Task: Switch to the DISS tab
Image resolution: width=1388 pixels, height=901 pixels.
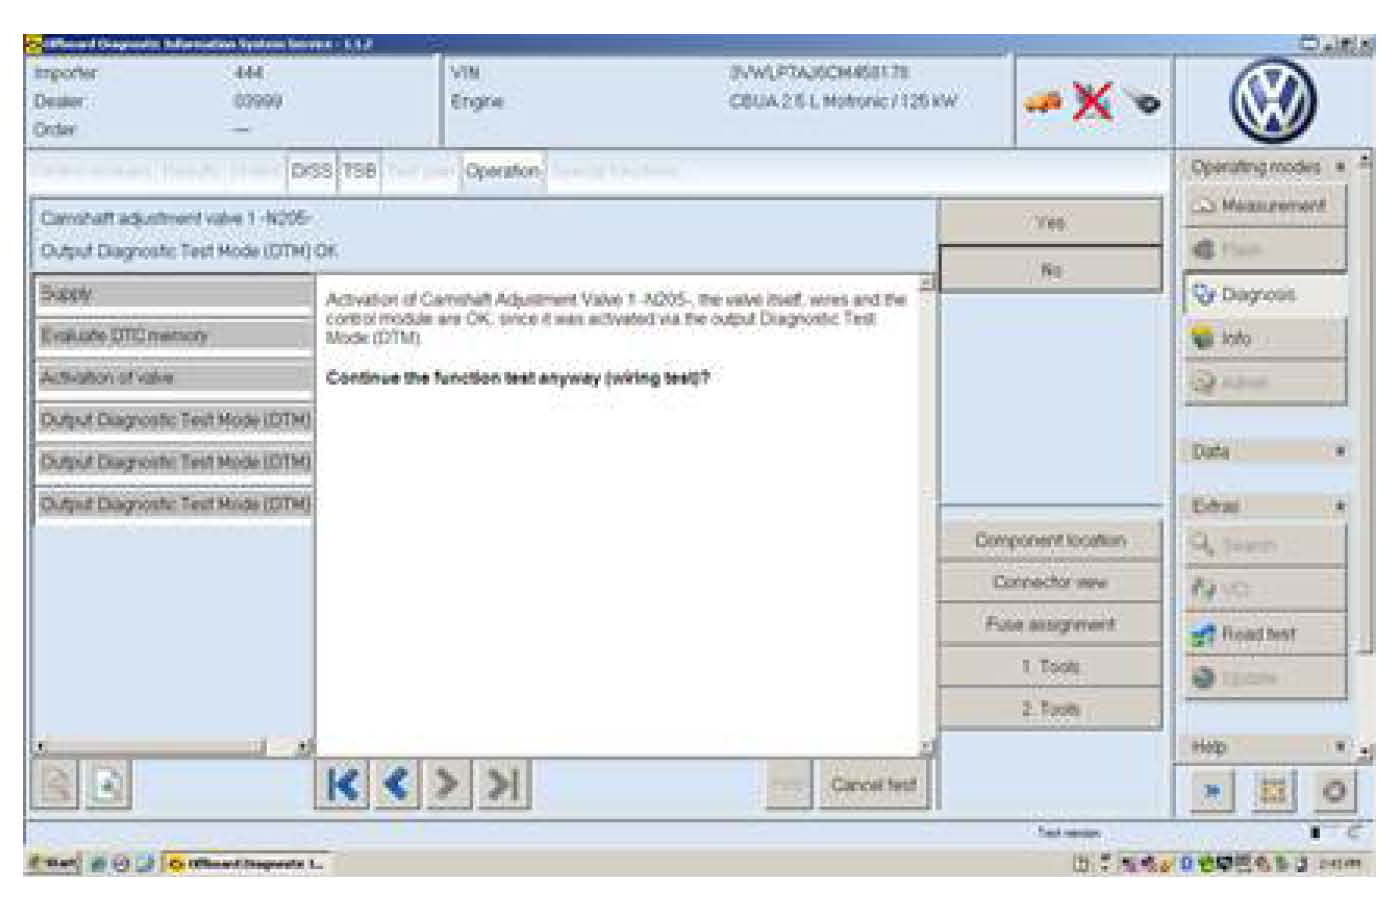Action: click(x=311, y=171)
